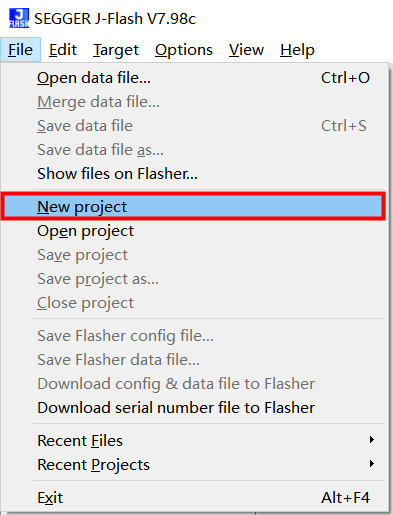Open the Target menu
This screenshot has height=515, width=393.
(116, 50)
